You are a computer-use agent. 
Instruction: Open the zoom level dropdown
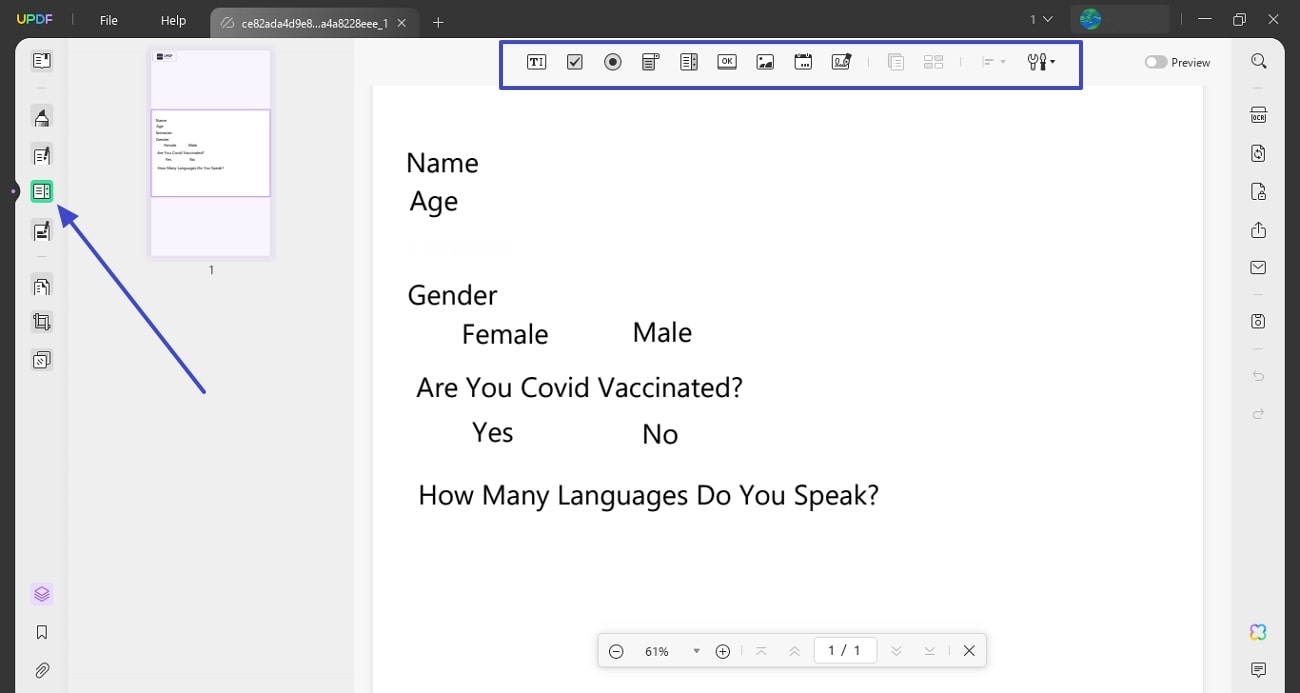(x=696, y=650)
